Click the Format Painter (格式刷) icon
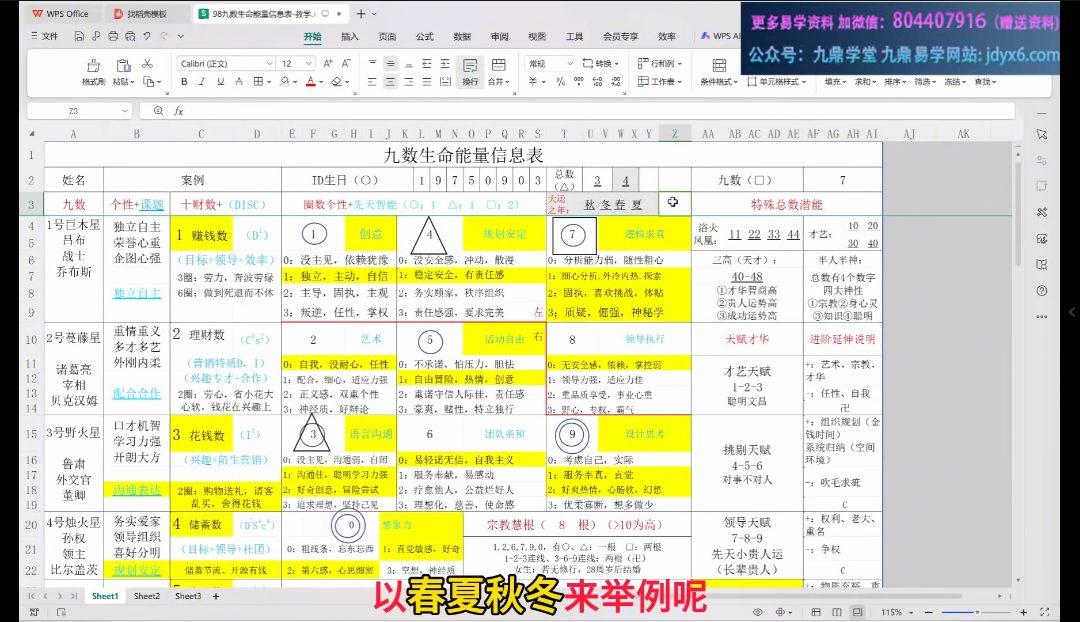This screenshot has height=622, width=1080. [93, 65]
